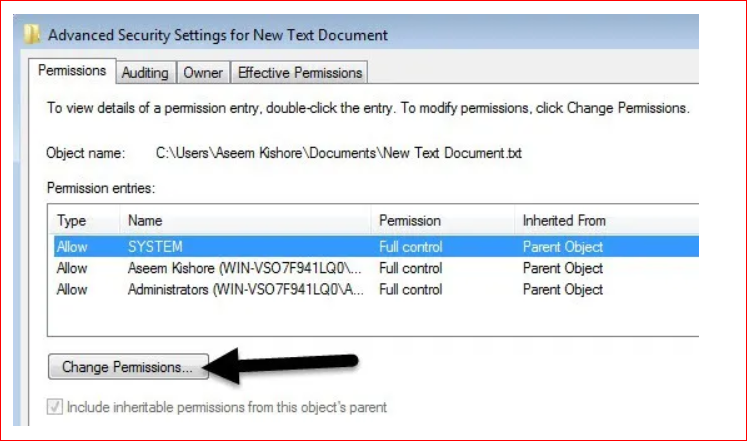Select the Permissions tab

click(72, 70)
